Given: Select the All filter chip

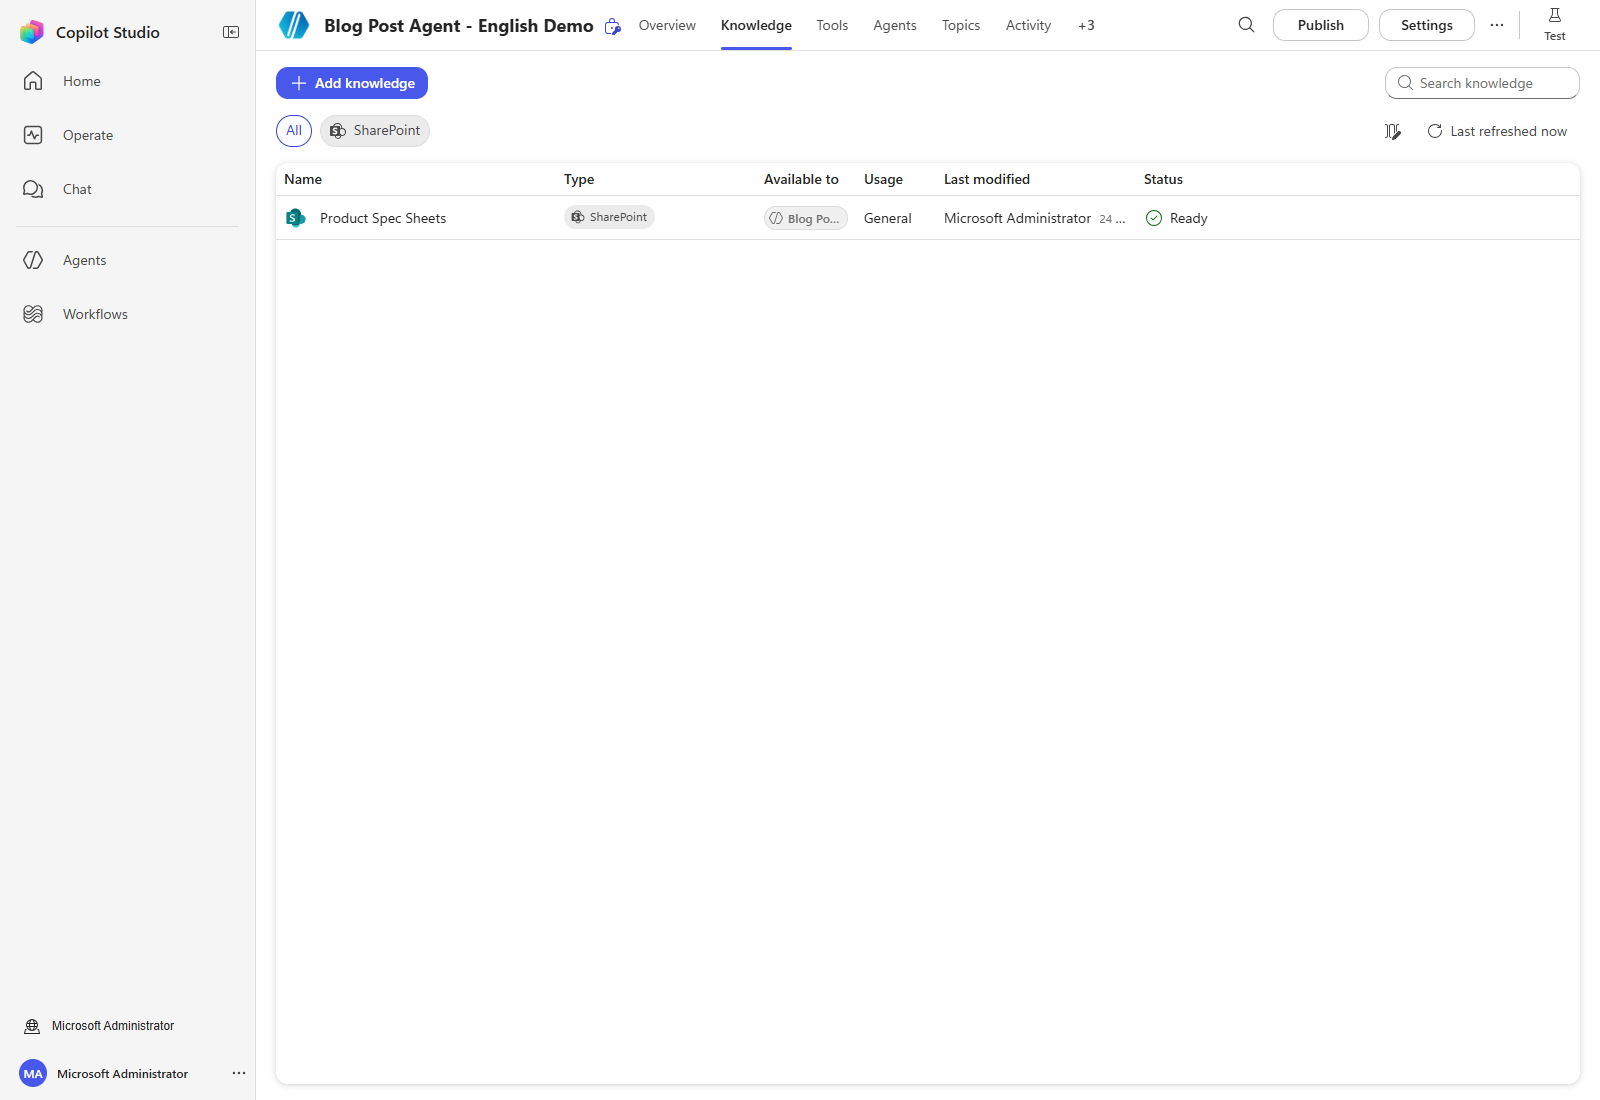Looking at the screenshot, I should point(294,131).
